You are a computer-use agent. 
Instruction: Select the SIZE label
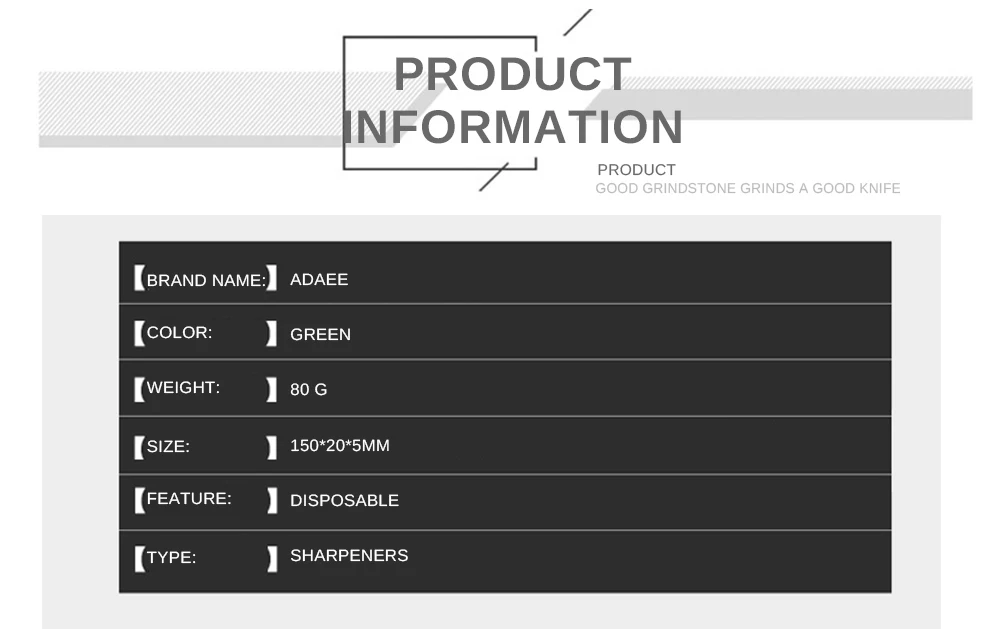click(168, 446)
